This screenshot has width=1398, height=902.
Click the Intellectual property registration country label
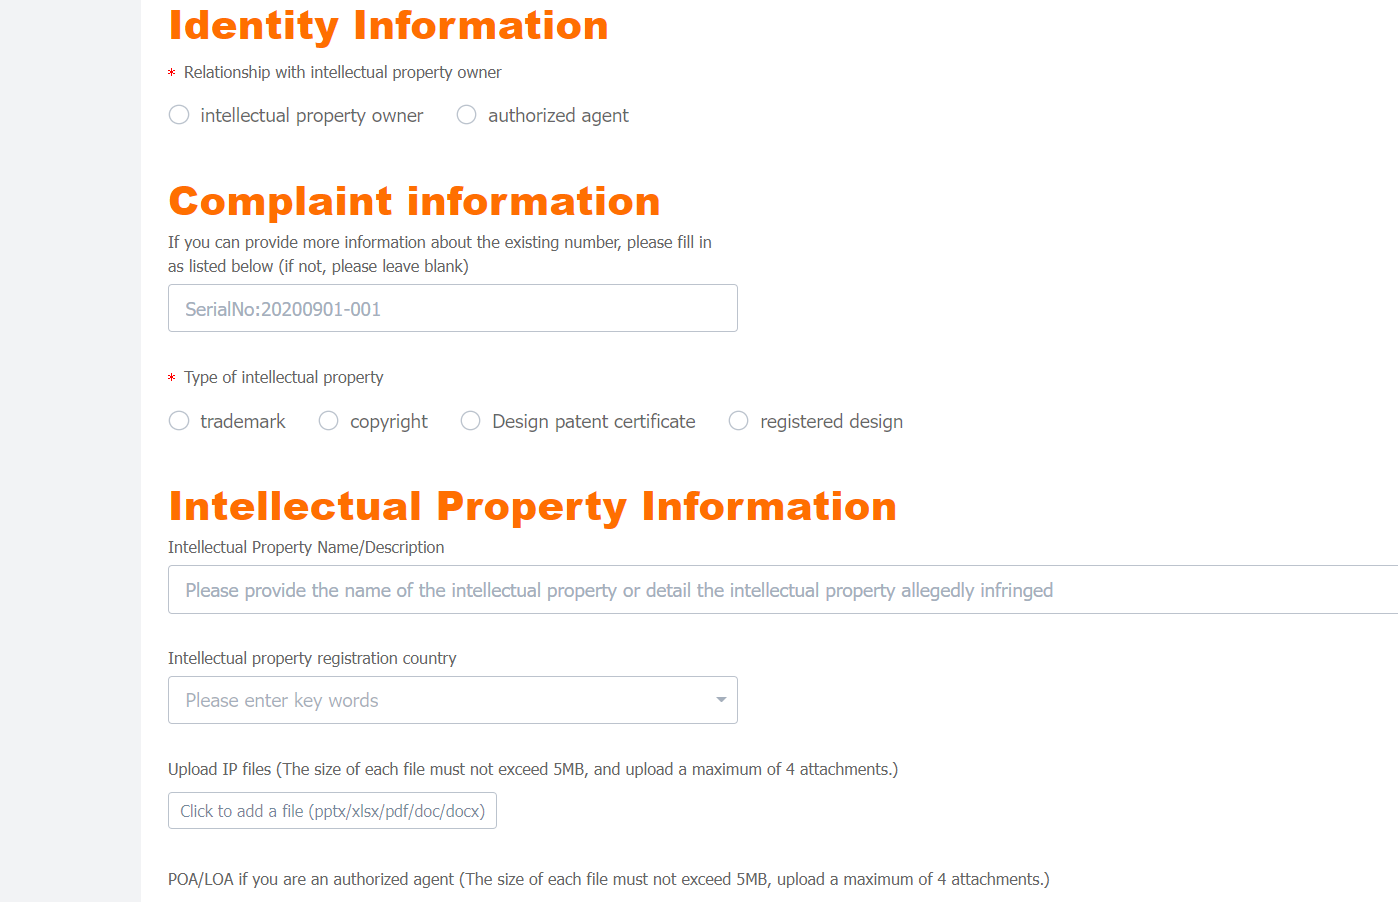pos(312,658)
